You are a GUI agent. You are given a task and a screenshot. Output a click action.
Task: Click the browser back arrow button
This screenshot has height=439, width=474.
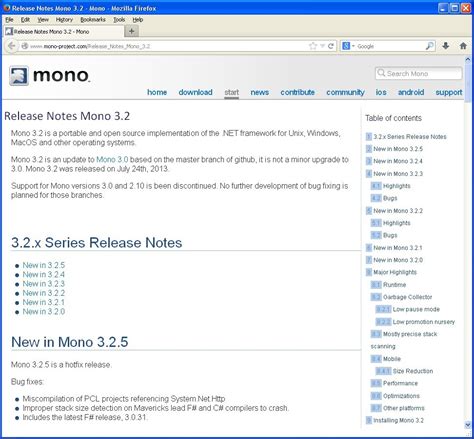[x=12, y=46]
